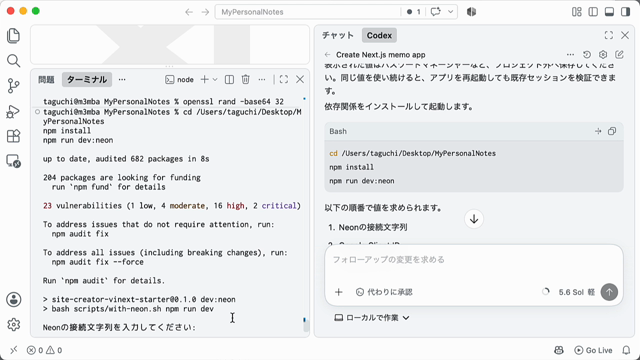The image size is (640, 360).
Task: Click the フォローアップの変更を求める input field
Action: [x=474, y=260]
